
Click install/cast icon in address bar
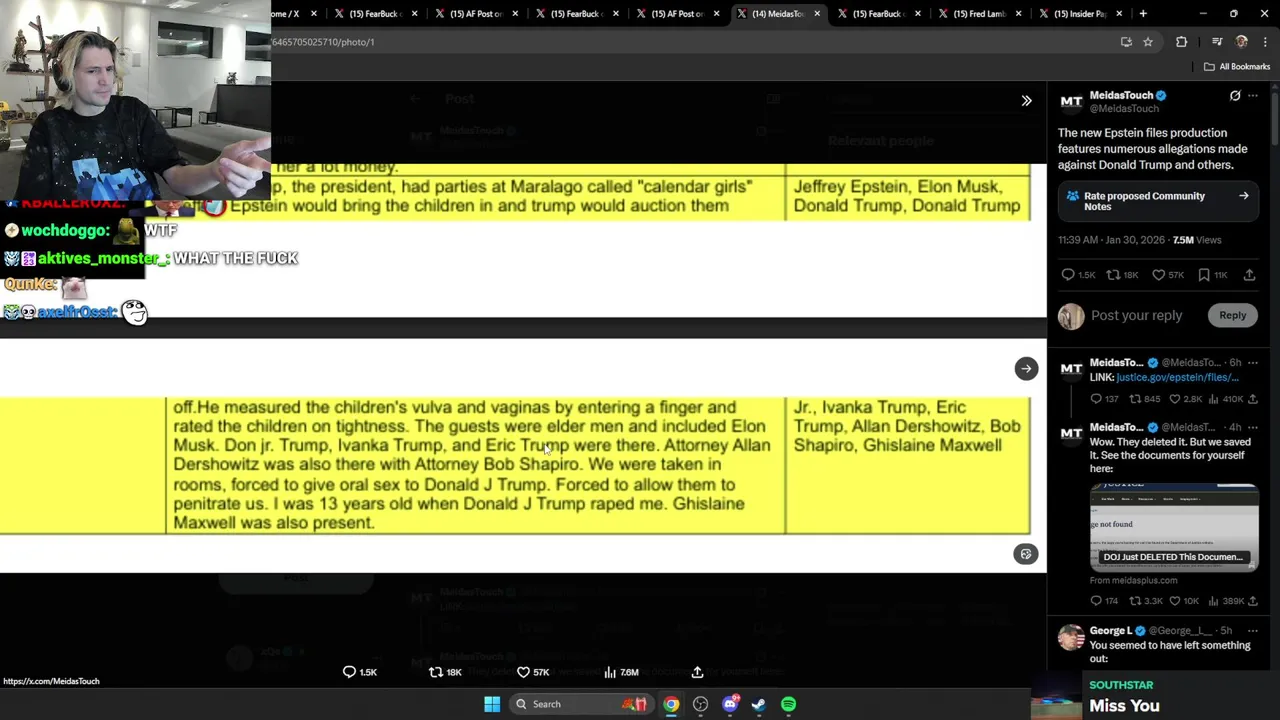point(1126,42)
